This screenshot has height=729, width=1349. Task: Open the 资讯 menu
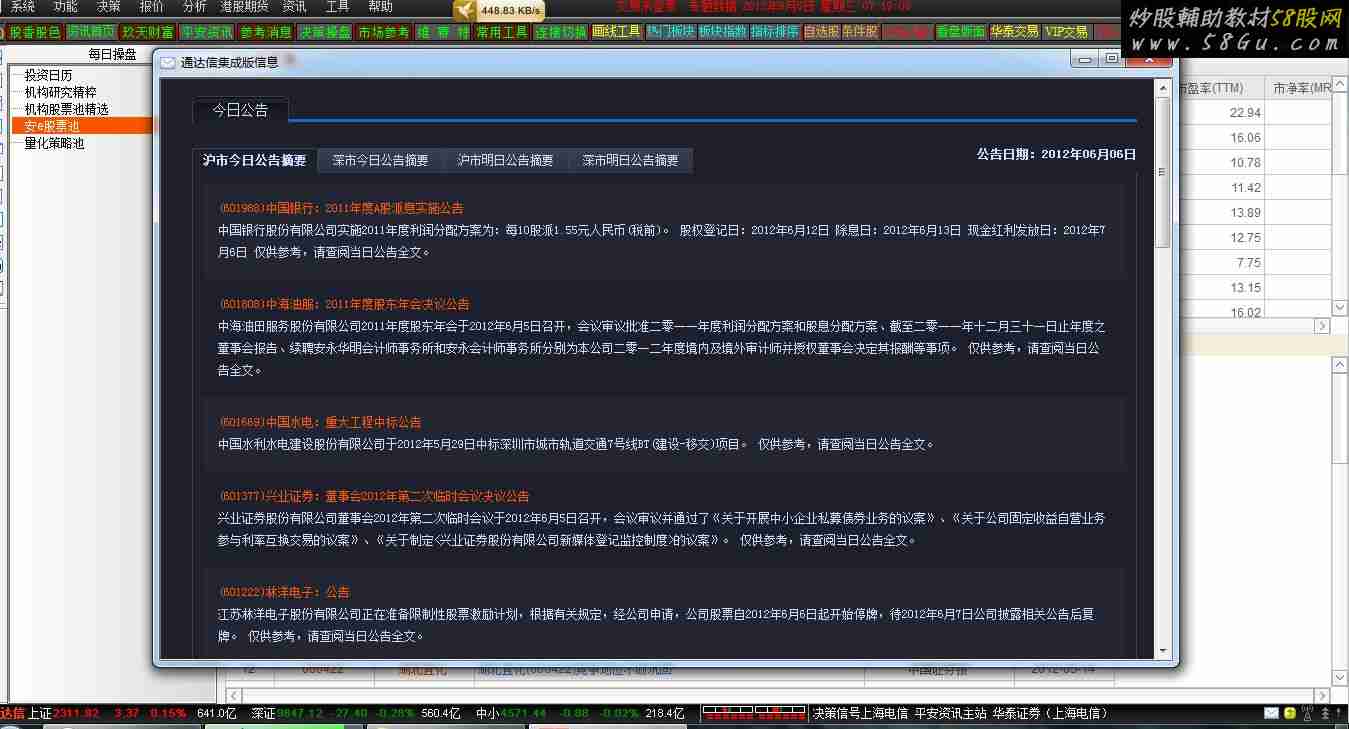(x=295, y=7)
